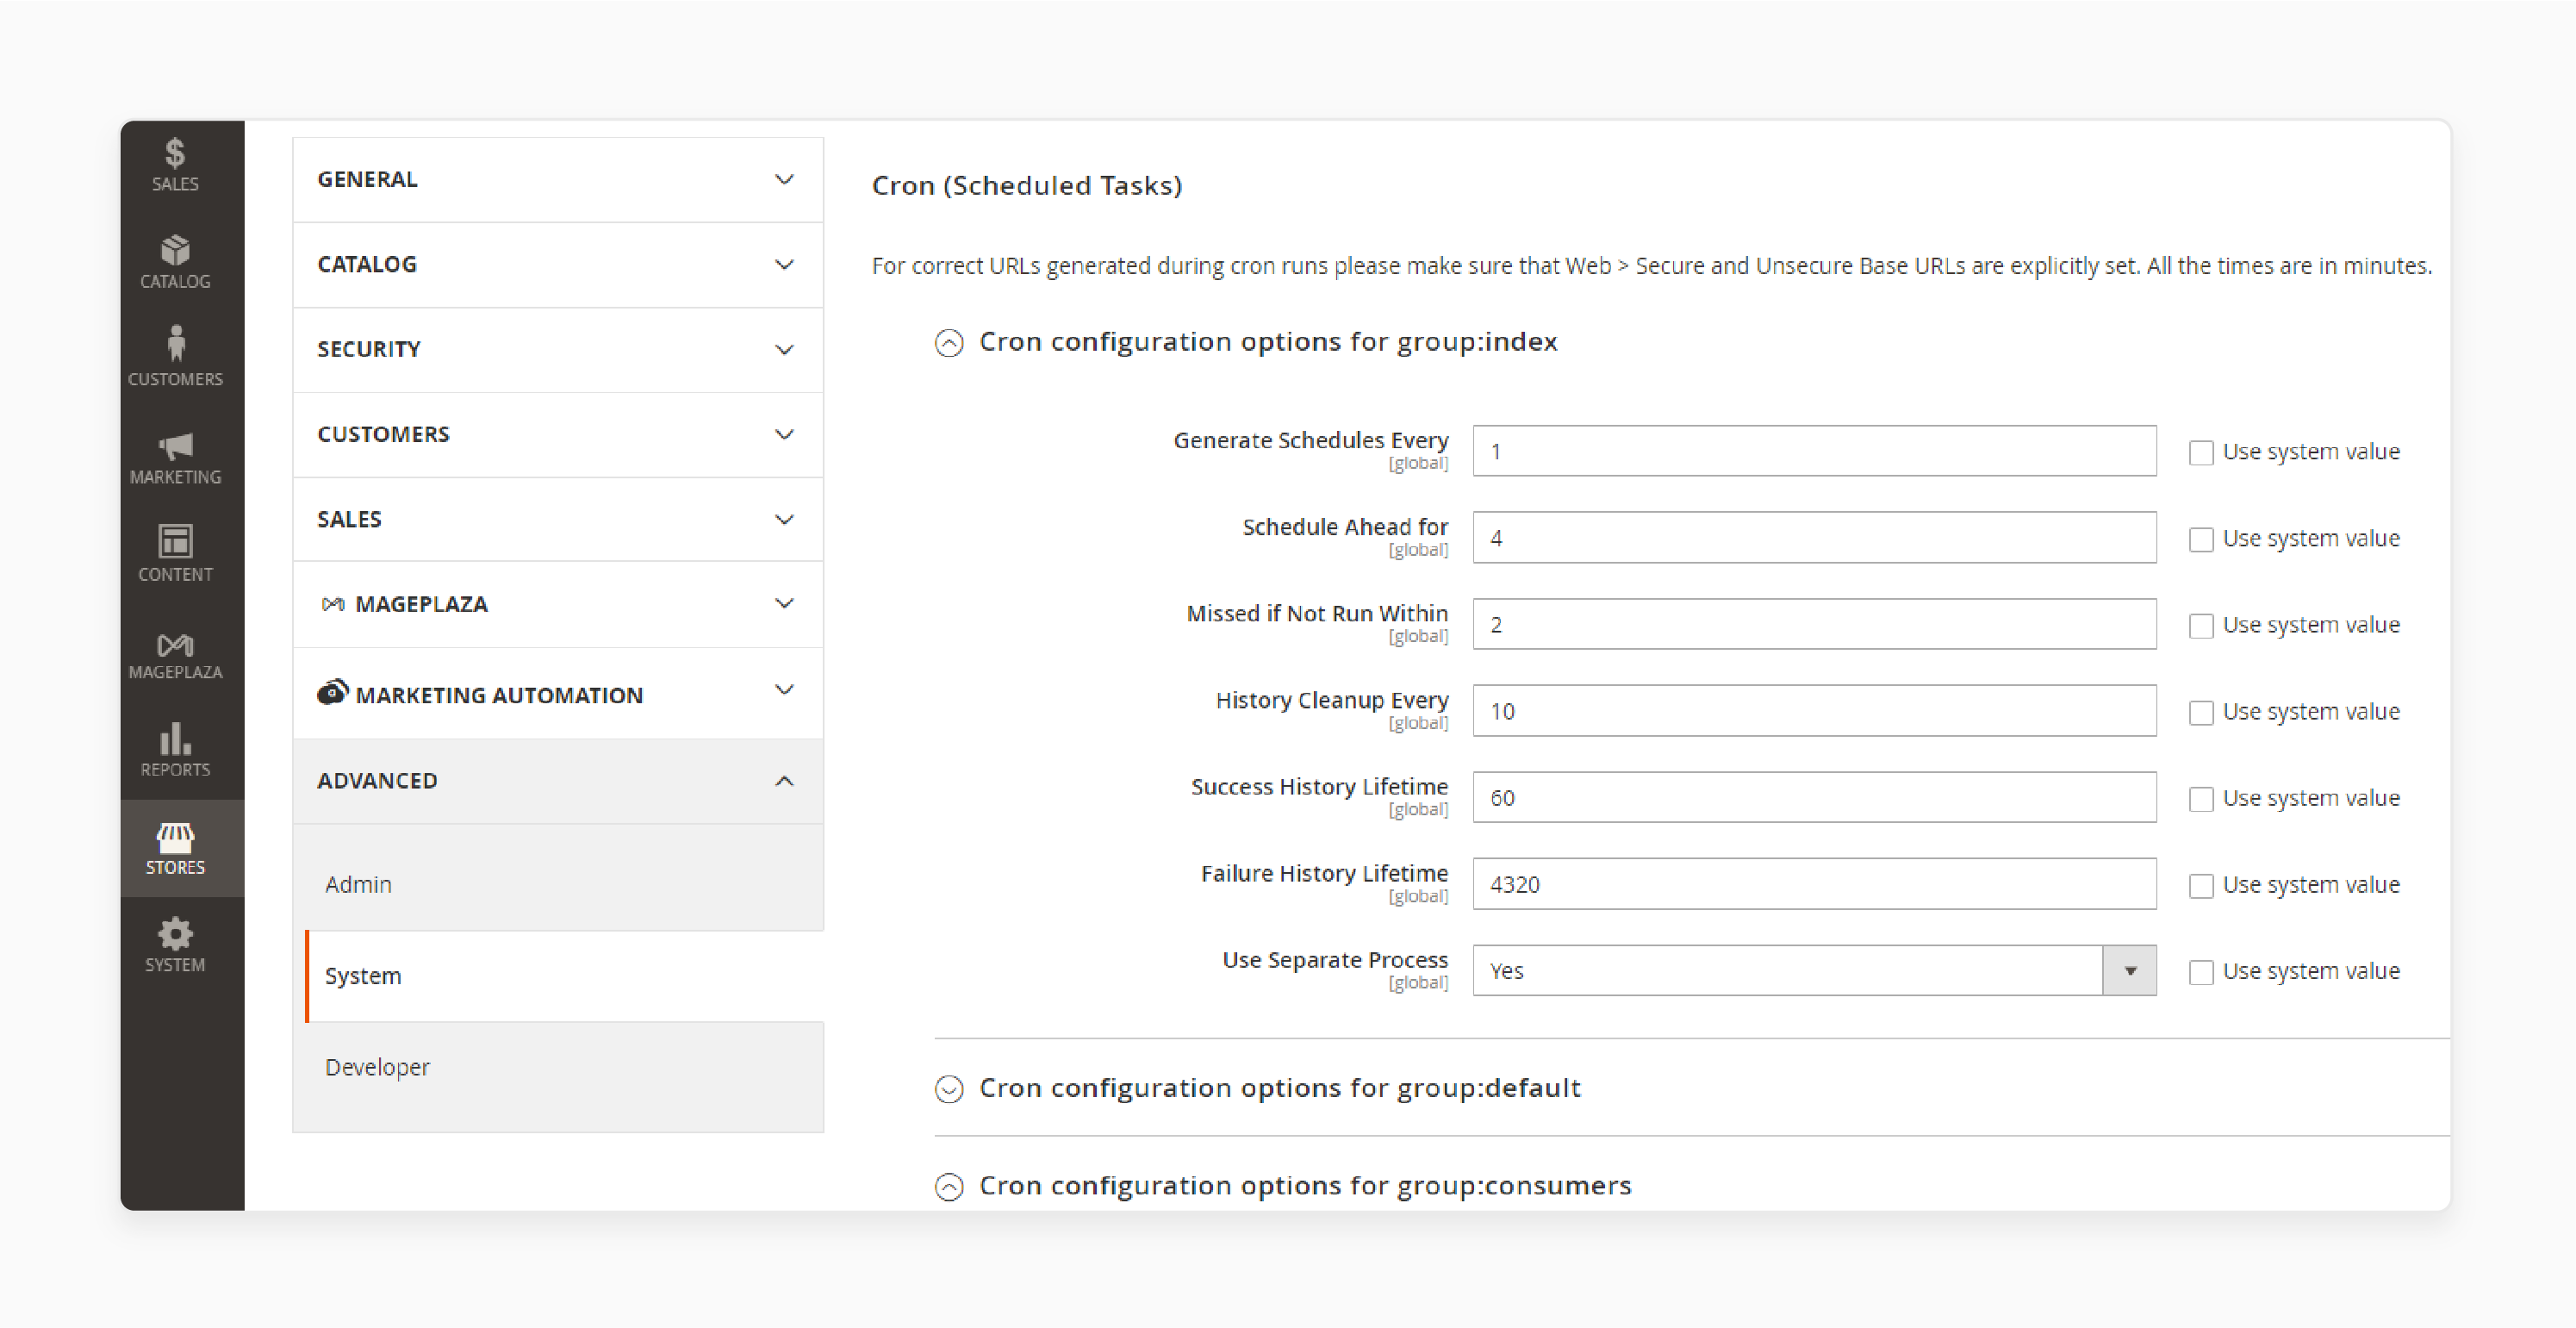
Task: Expand the group:default circle arrow icon
Action: point(949,1089)
